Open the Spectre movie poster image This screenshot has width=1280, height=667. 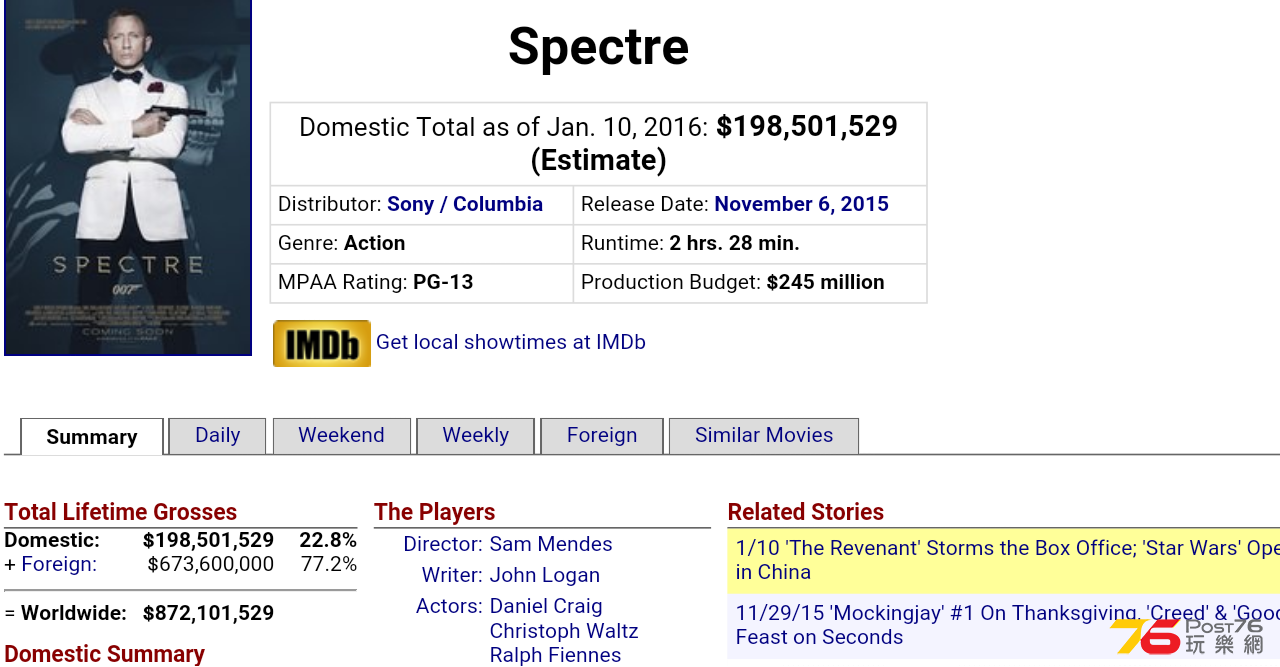pos(128,177)
